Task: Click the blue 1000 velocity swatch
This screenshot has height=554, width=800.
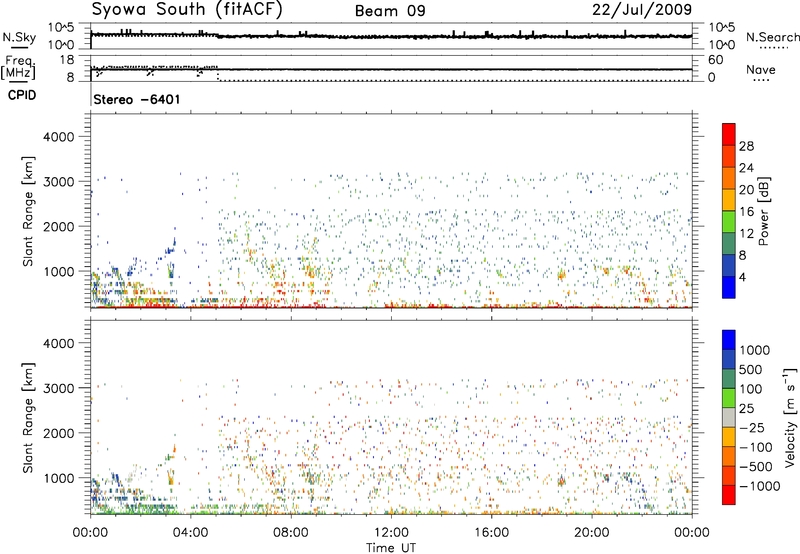Action: pos(729,340)
